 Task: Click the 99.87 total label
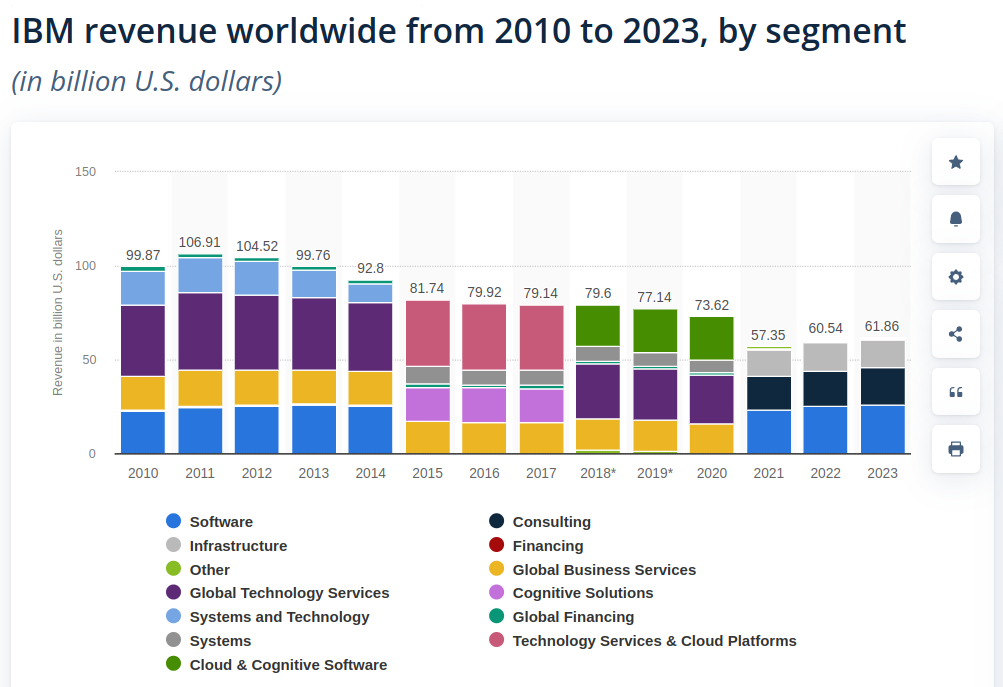pos(143,255)
